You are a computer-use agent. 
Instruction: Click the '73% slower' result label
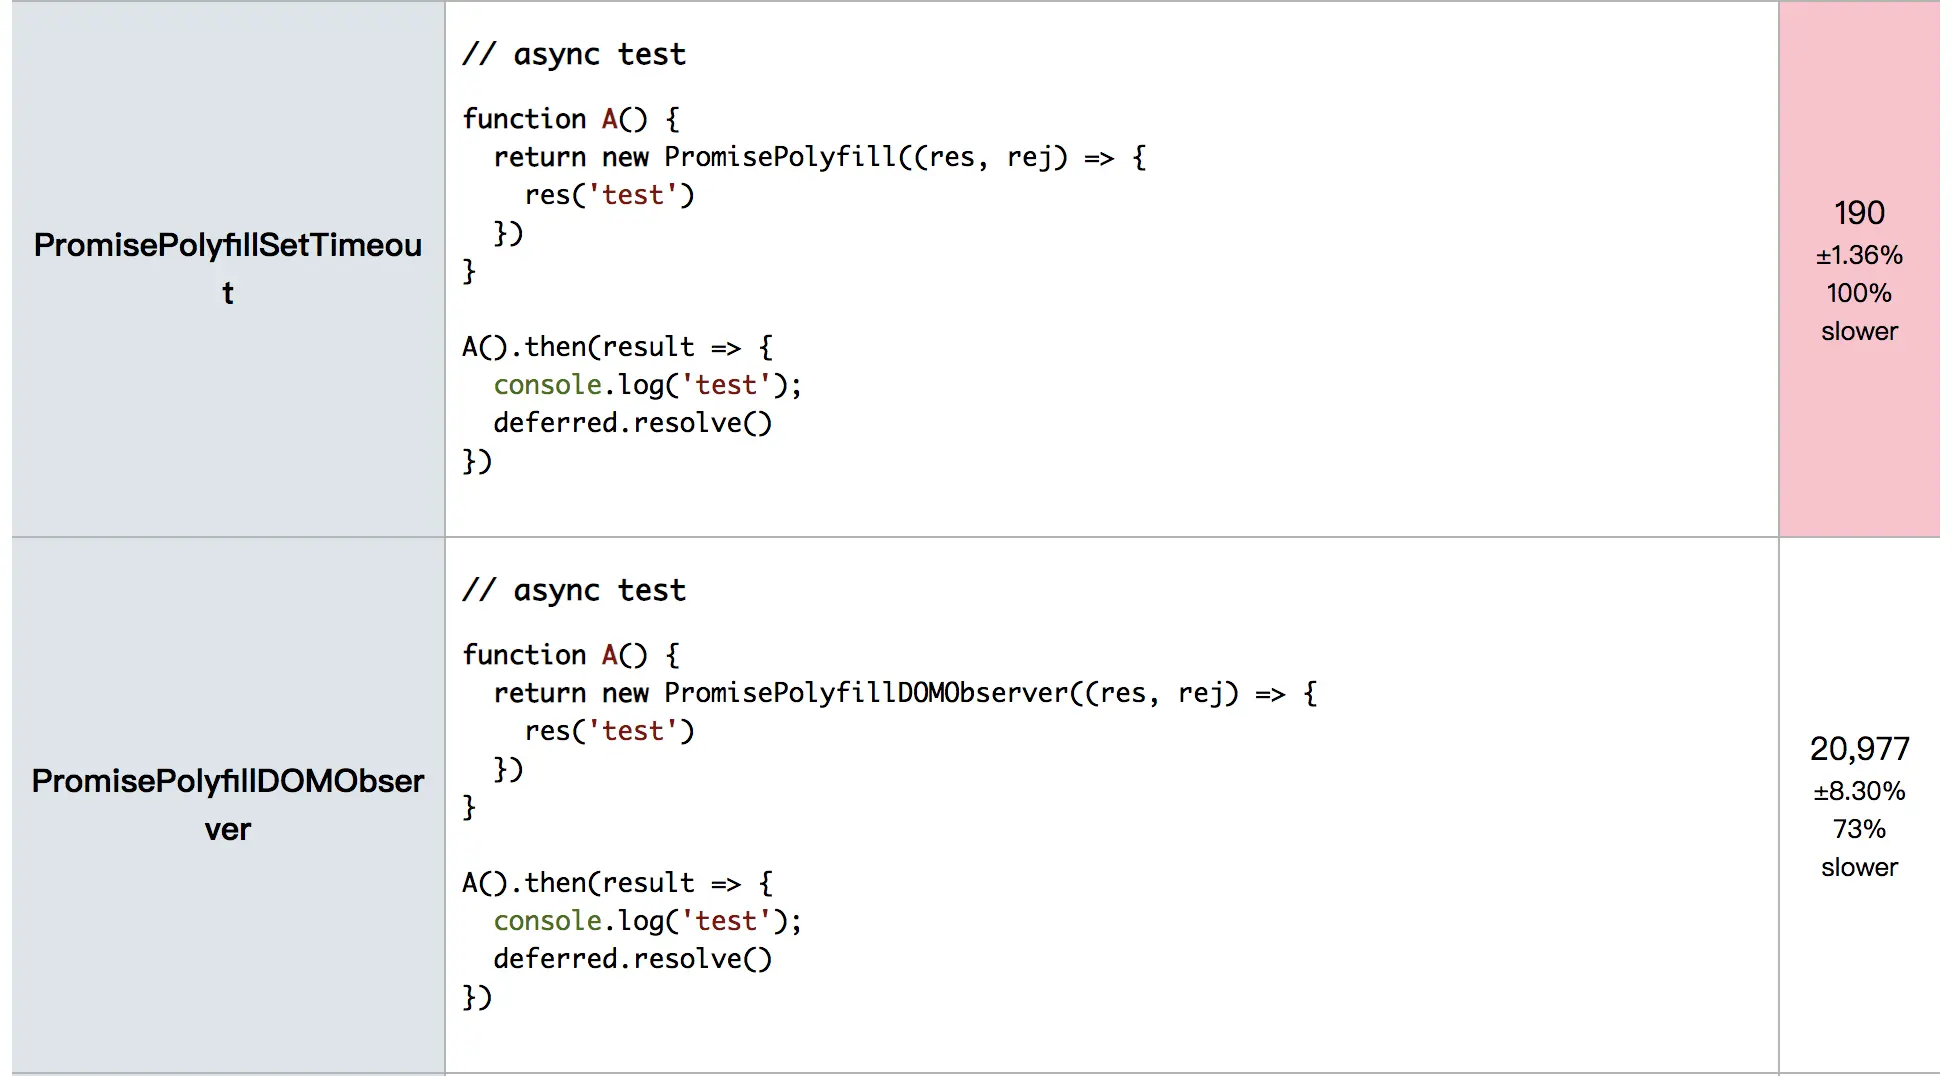[1859, 848]
